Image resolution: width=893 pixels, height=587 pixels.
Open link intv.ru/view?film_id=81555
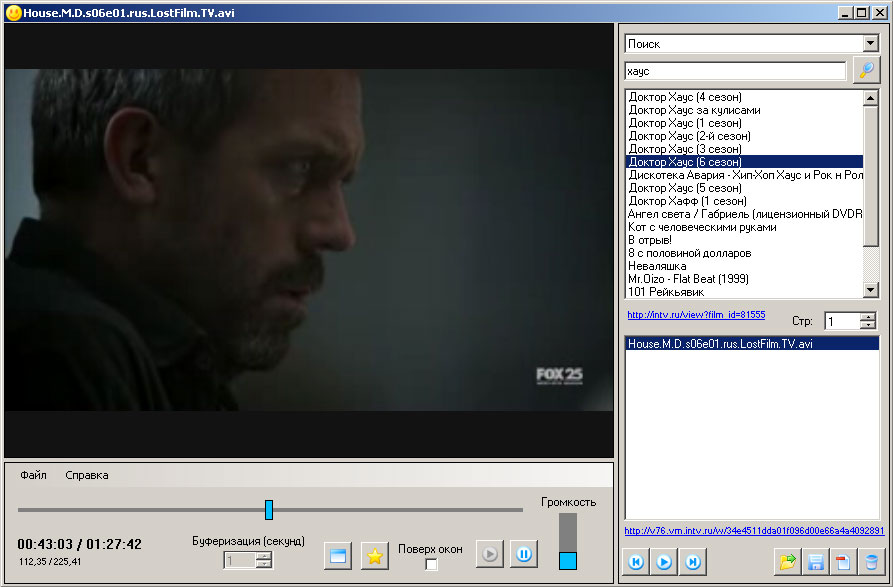click(696, 314)
